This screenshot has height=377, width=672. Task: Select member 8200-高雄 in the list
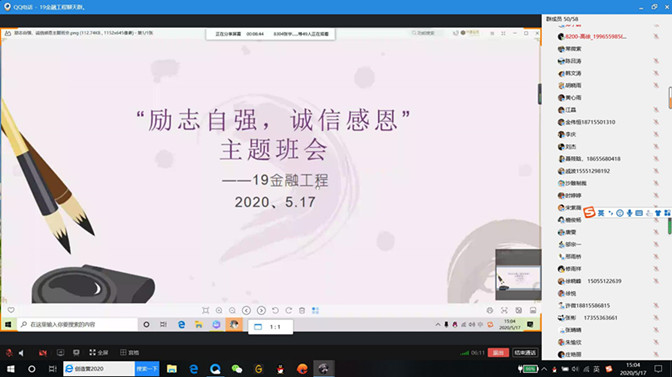tap(595, 36)
